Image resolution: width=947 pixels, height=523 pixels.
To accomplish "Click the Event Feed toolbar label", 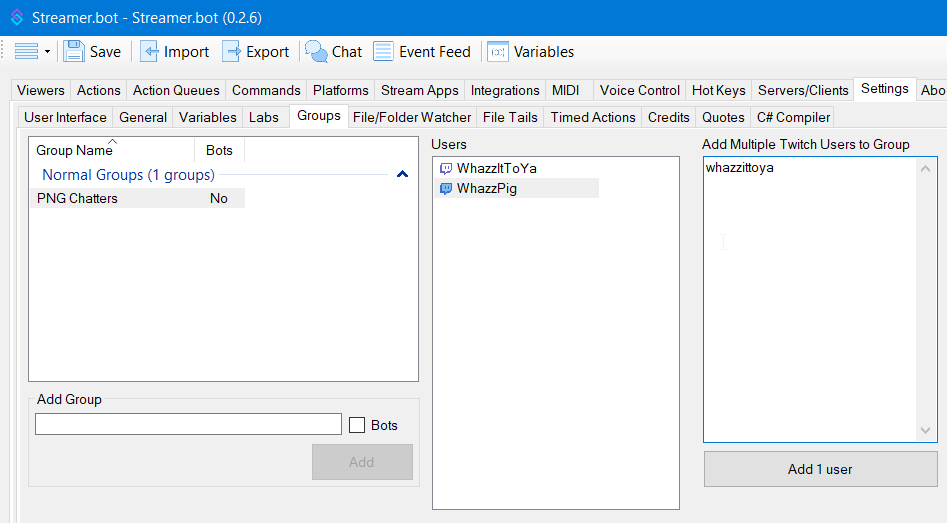I will (435, 52).
